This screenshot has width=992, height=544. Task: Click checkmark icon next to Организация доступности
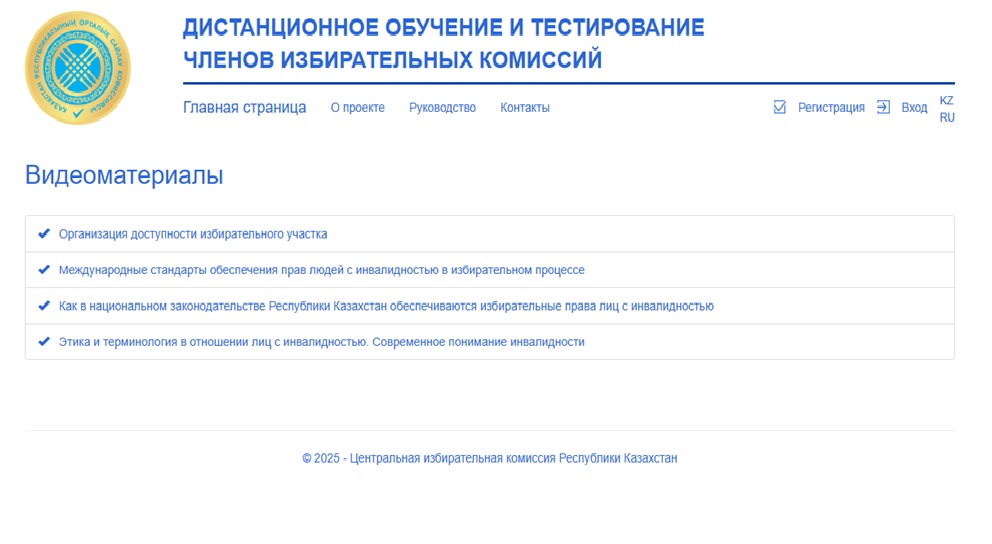44,234
